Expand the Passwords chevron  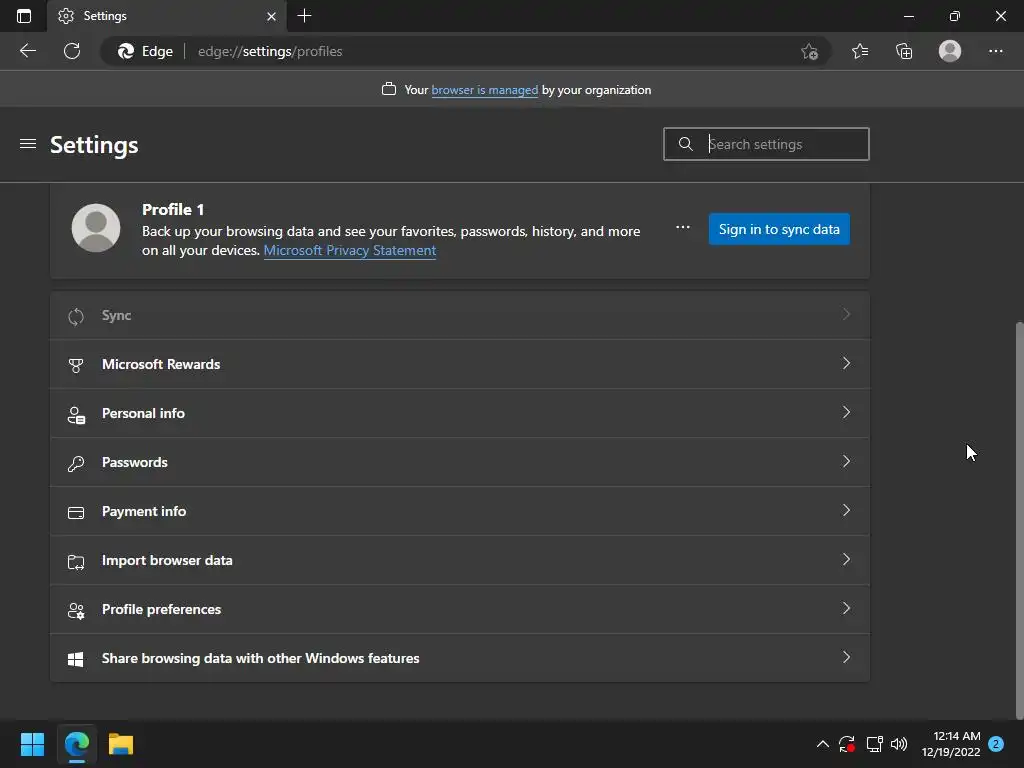846,461
